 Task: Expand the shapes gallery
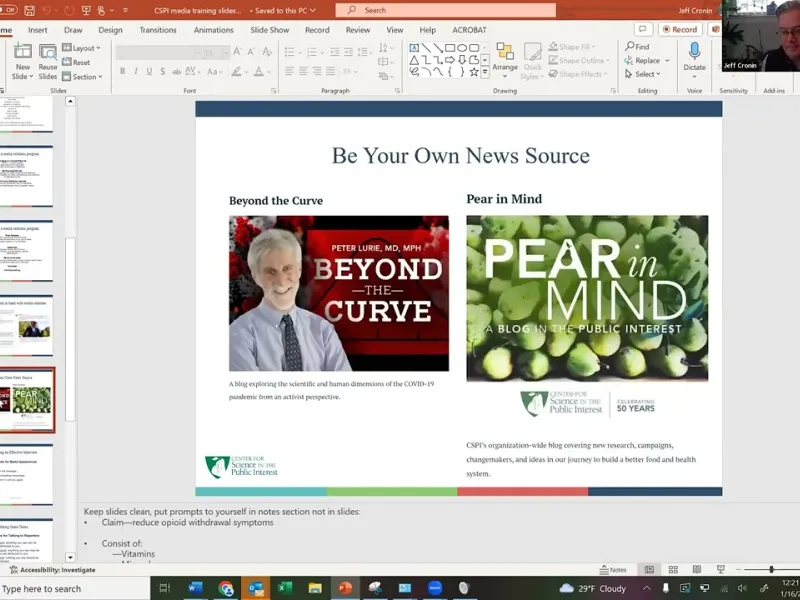485,72
